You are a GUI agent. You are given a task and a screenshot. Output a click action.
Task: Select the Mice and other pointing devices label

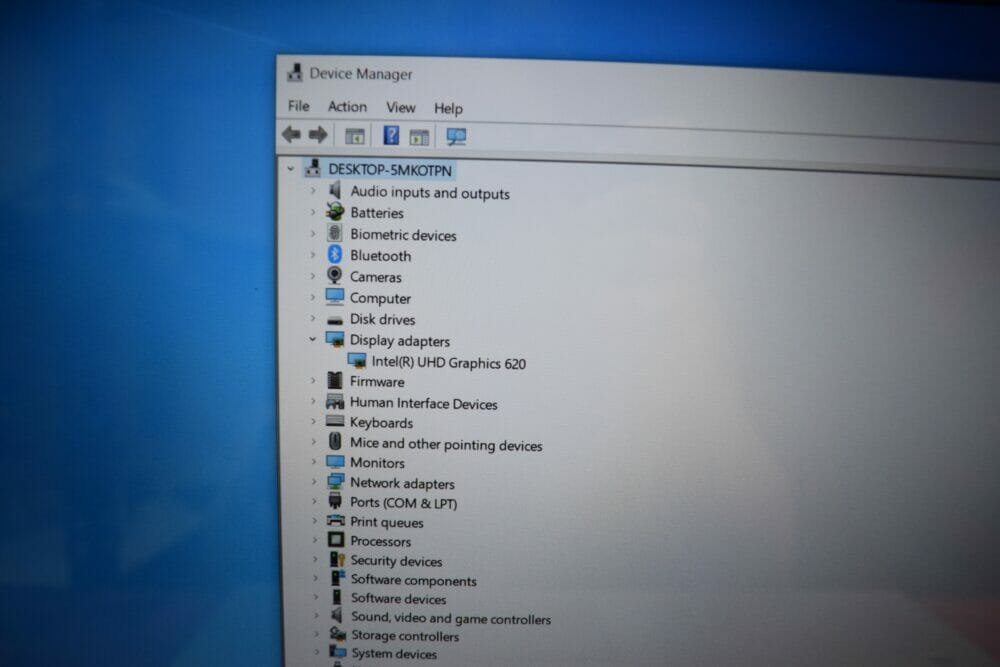click(x=446, y=444)
